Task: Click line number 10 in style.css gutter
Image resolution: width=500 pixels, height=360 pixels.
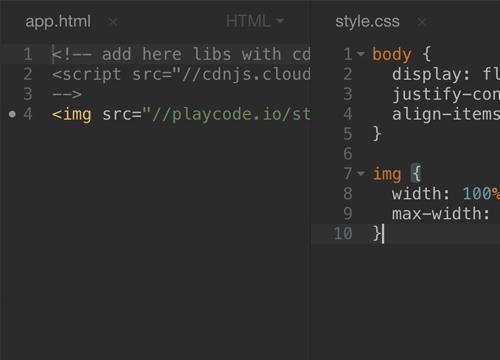Action: [343, 233]
